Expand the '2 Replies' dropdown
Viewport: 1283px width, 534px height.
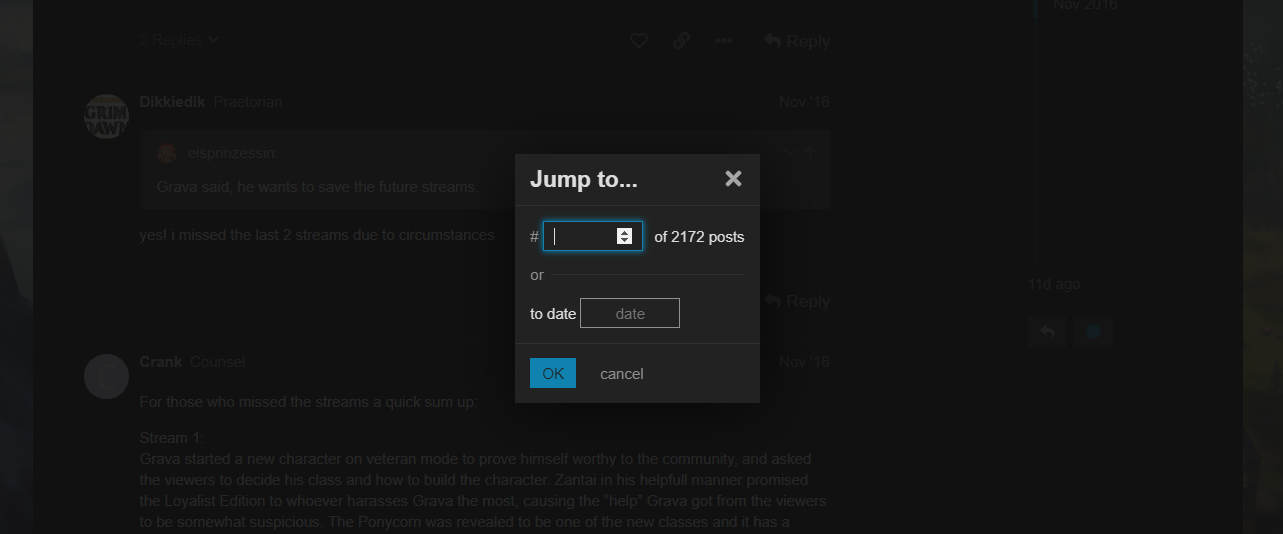180,40
